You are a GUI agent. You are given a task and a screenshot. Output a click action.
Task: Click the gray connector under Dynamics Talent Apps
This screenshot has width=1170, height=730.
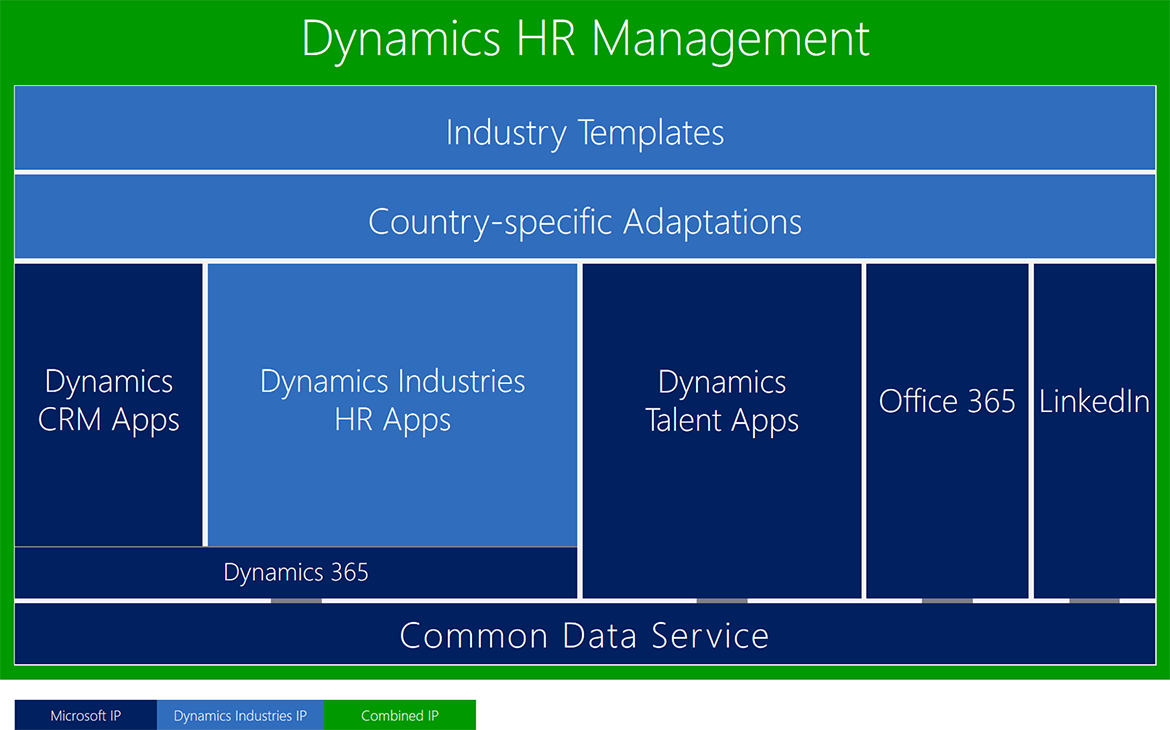point(721,601)
